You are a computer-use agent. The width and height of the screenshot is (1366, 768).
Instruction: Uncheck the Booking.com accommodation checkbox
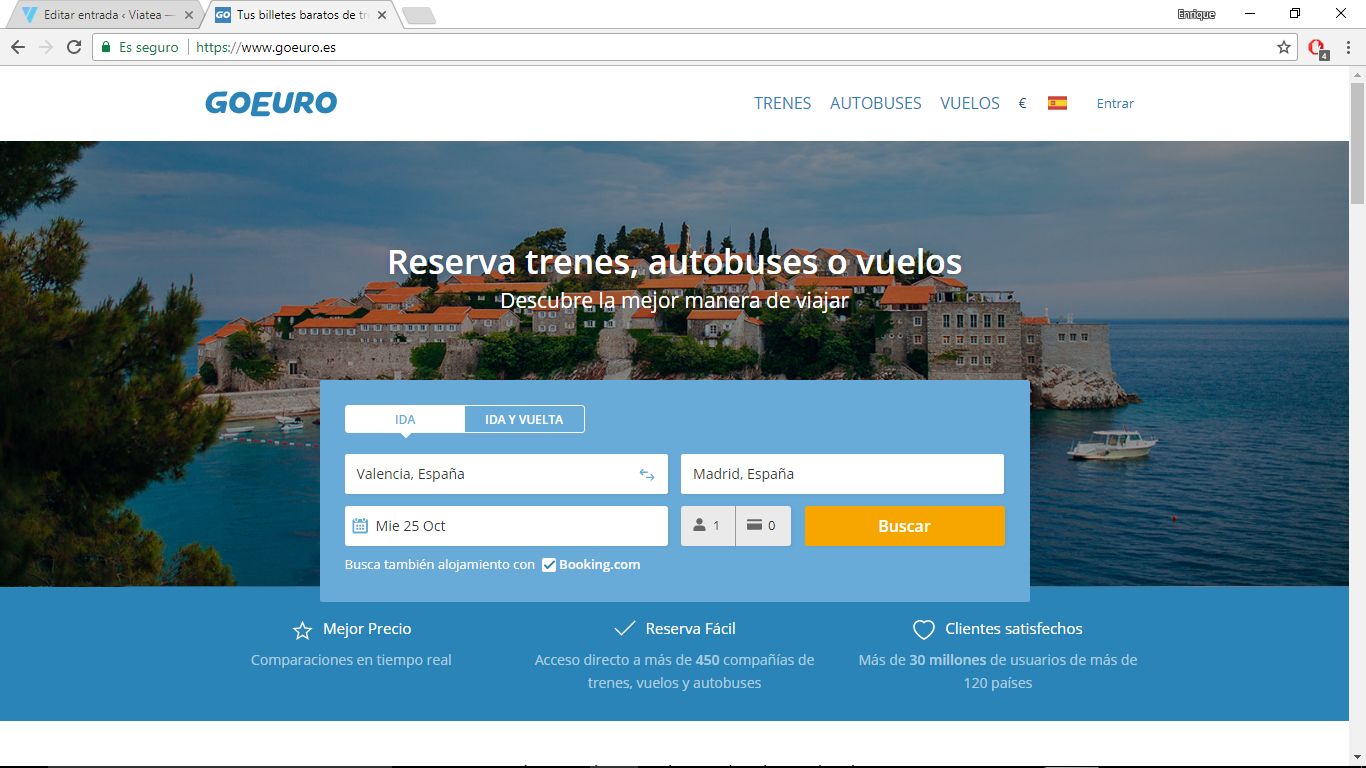(549, 565)
